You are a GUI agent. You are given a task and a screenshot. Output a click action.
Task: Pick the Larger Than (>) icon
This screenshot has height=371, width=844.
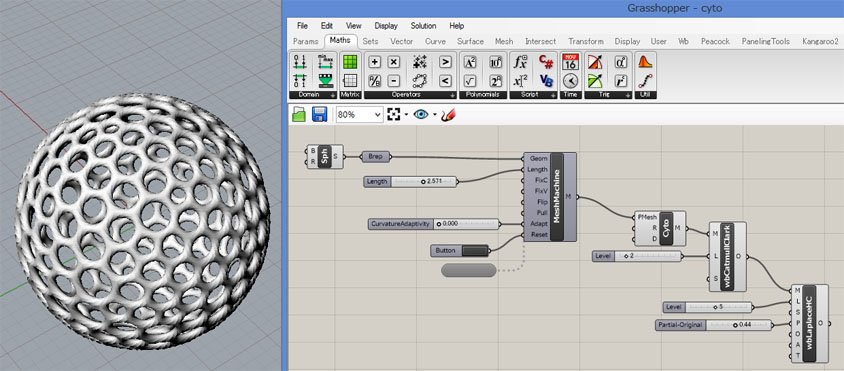445,62
